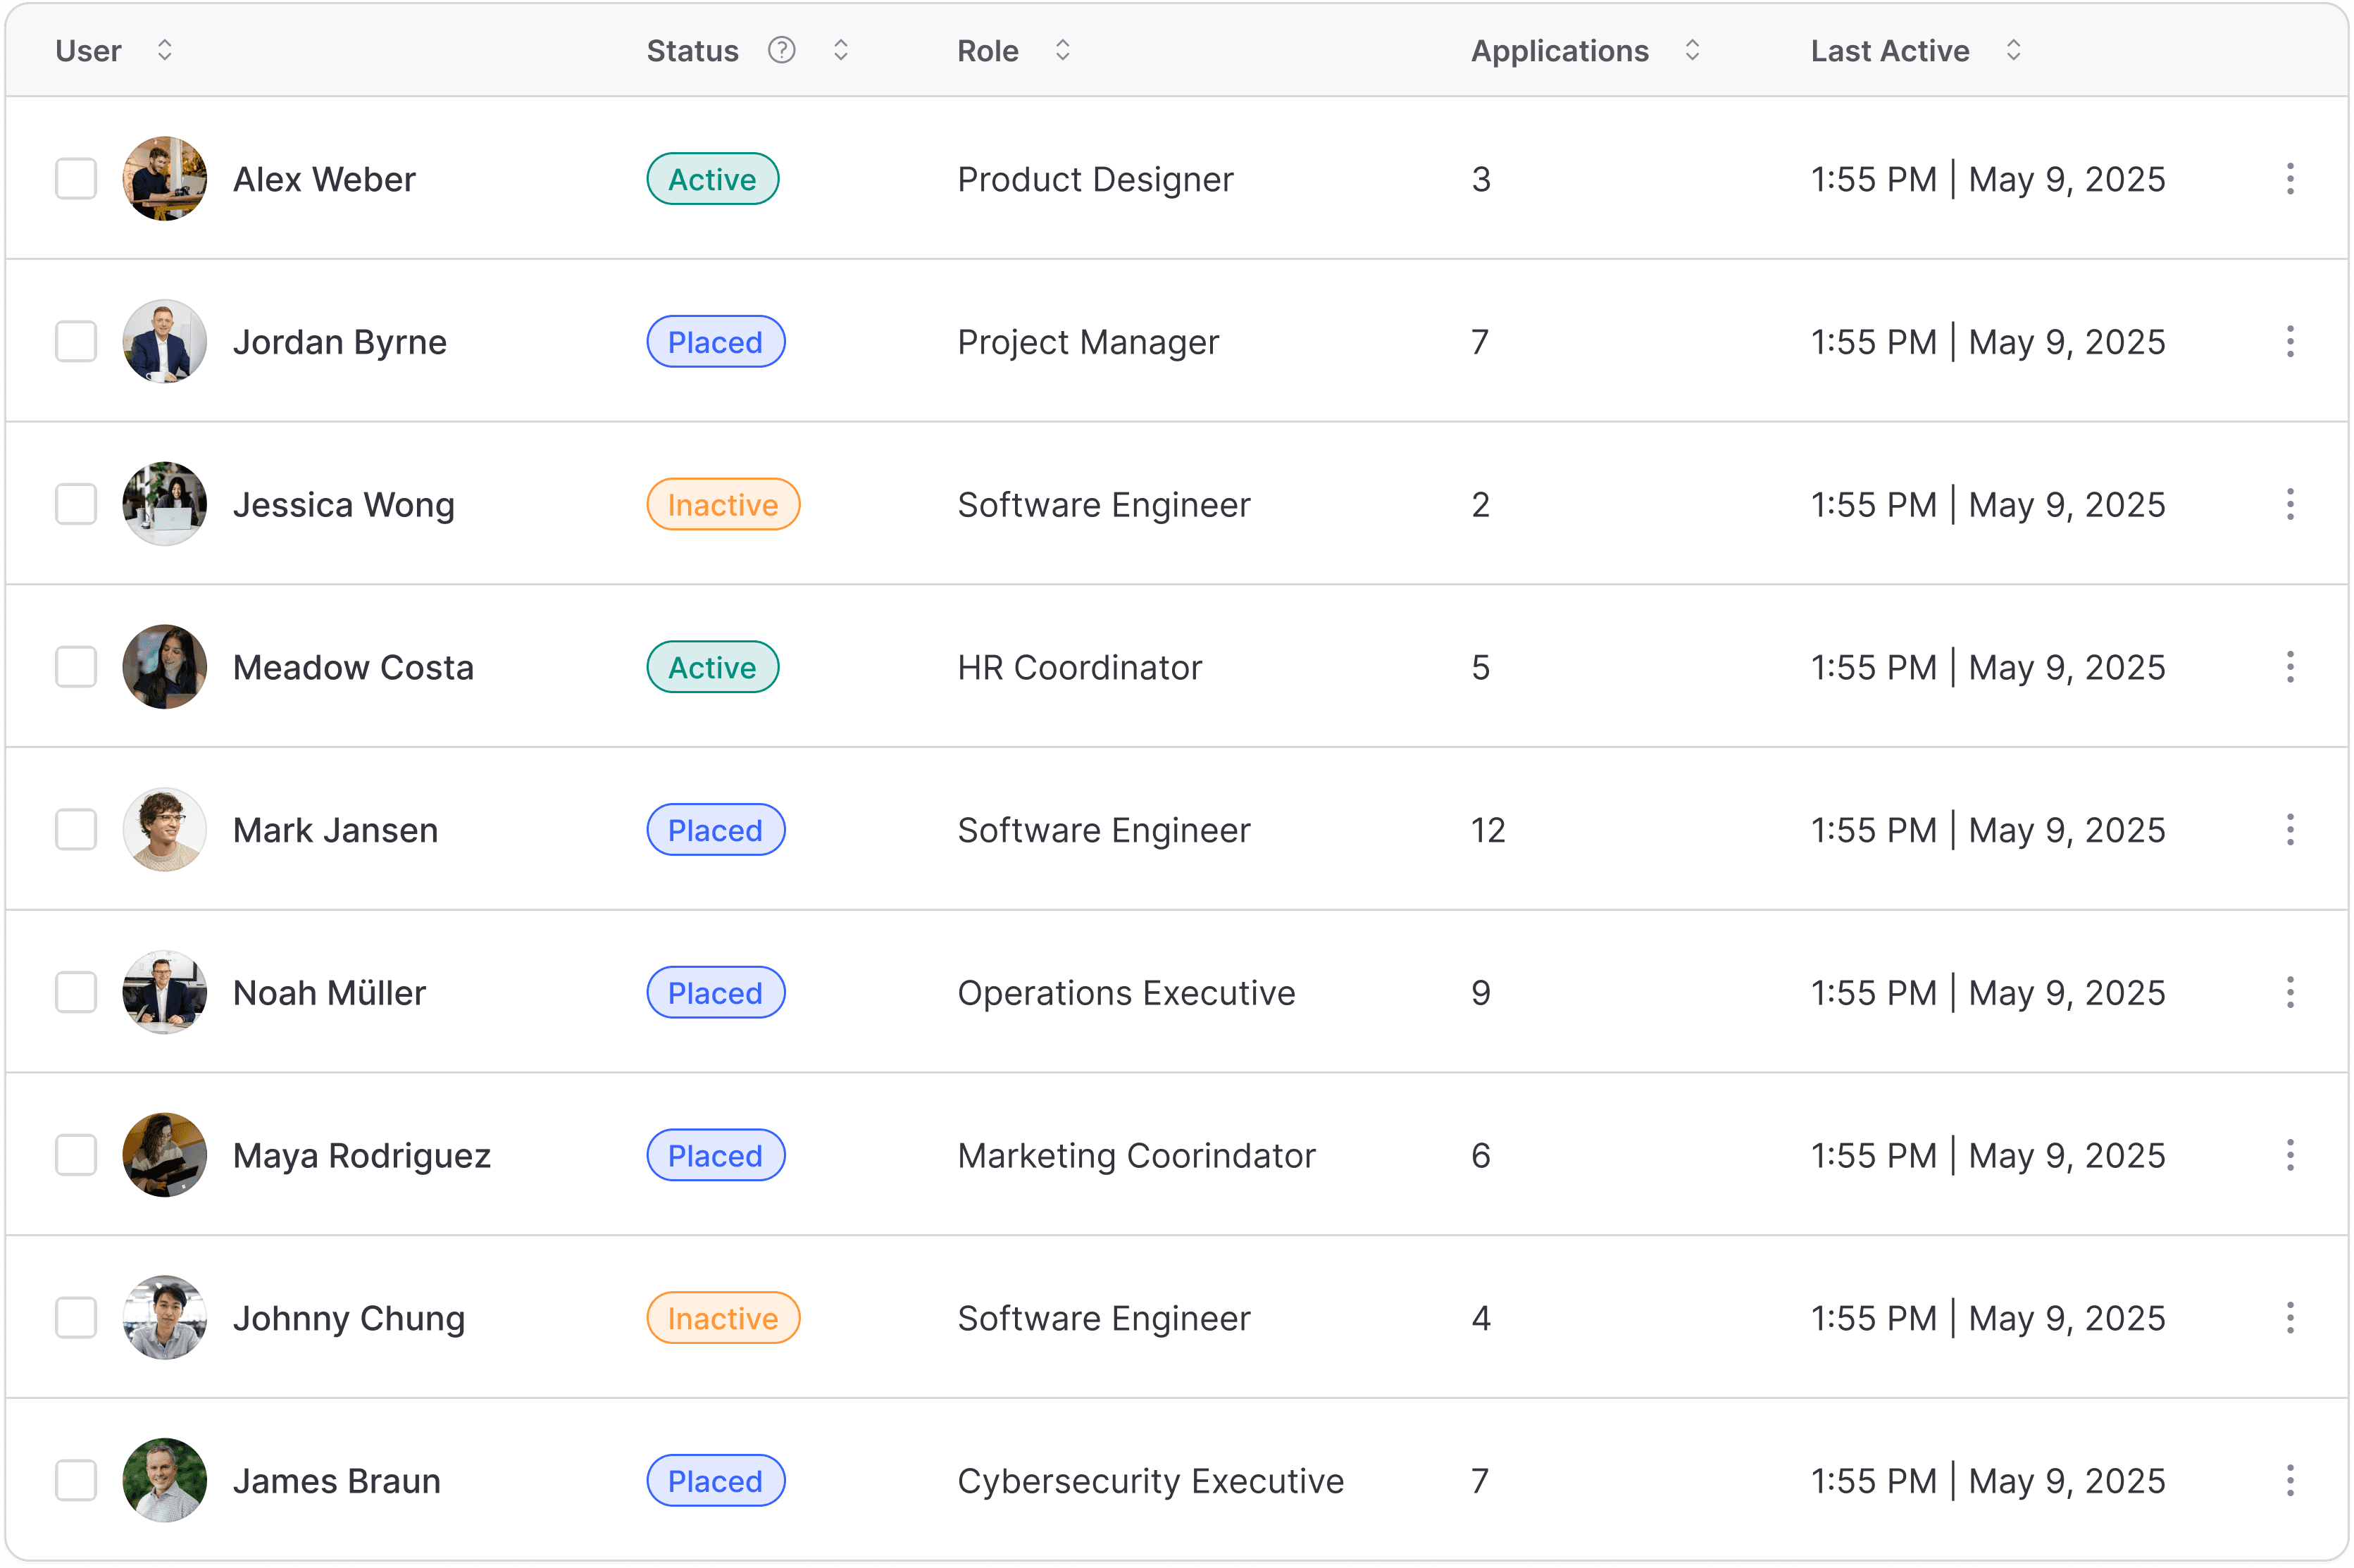Click three-dot menu for Mark Jansen

coord(2289,830)
